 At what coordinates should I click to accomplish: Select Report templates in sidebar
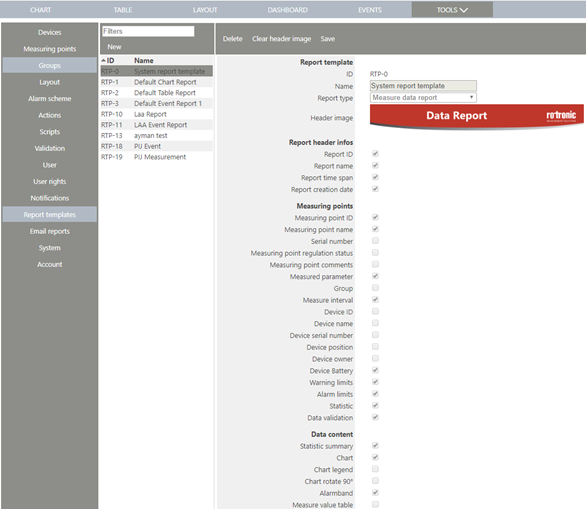(49, 215)
